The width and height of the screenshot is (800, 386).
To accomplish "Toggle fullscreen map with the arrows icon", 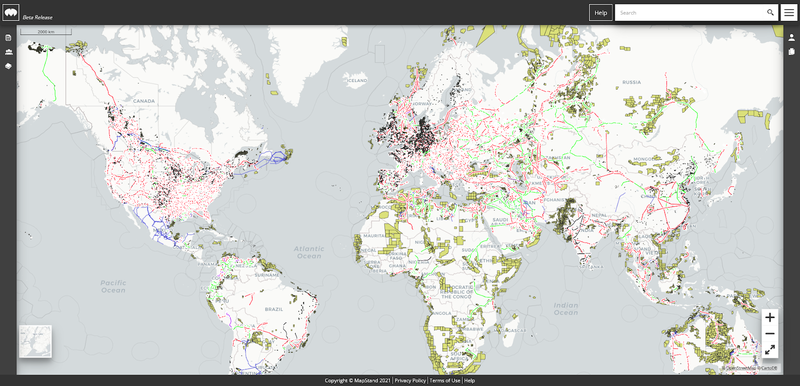I will [x=770, y=350].
